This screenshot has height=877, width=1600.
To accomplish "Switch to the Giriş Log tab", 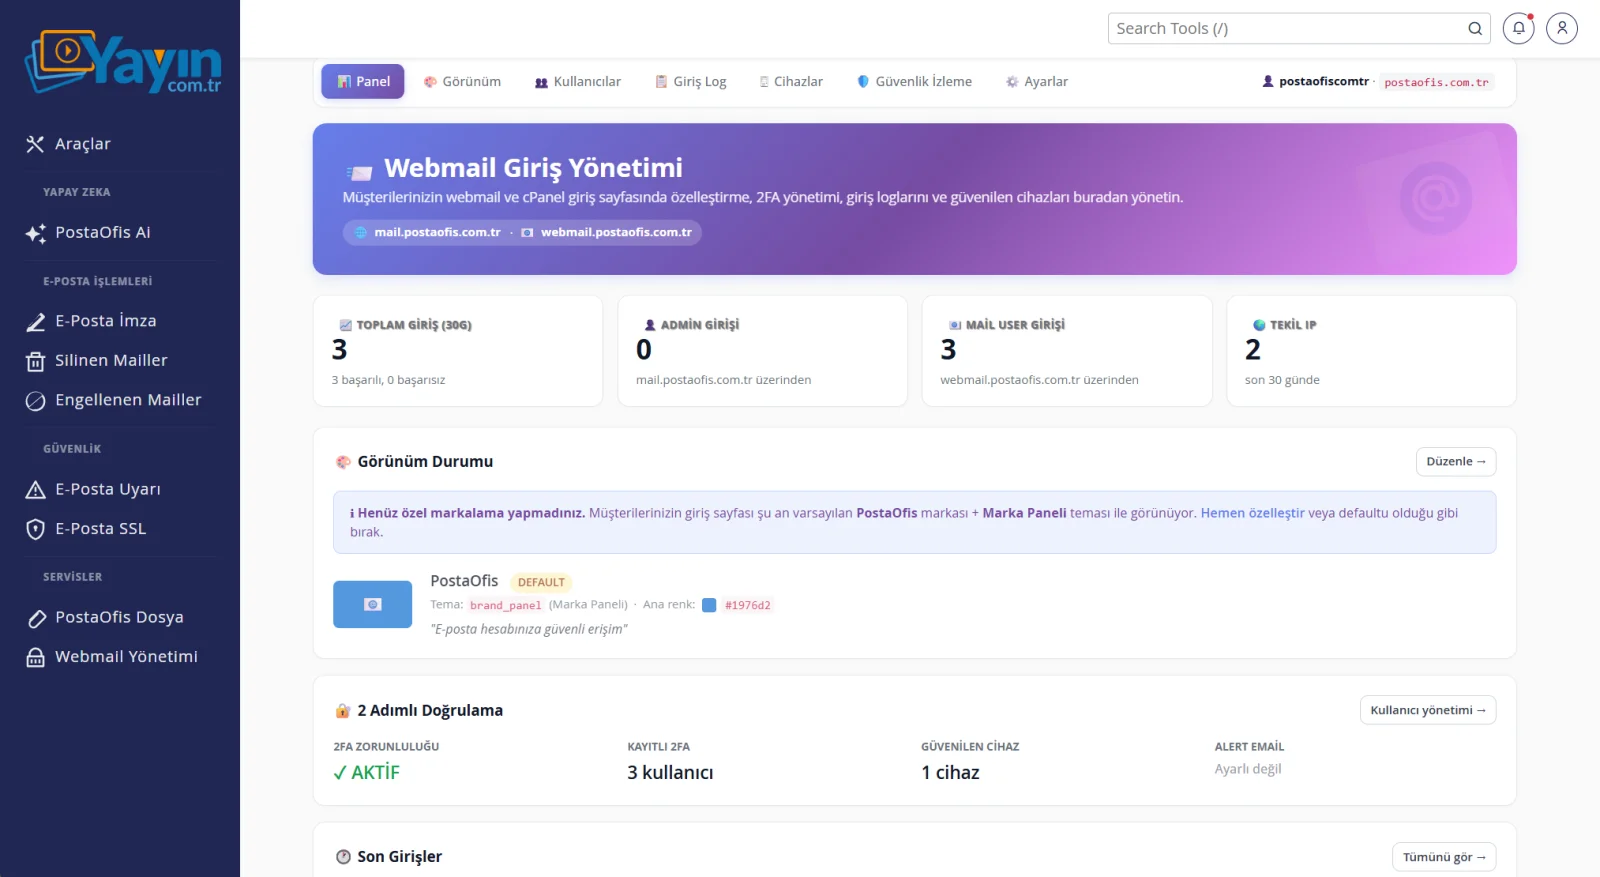I will (x=691, y=82).
